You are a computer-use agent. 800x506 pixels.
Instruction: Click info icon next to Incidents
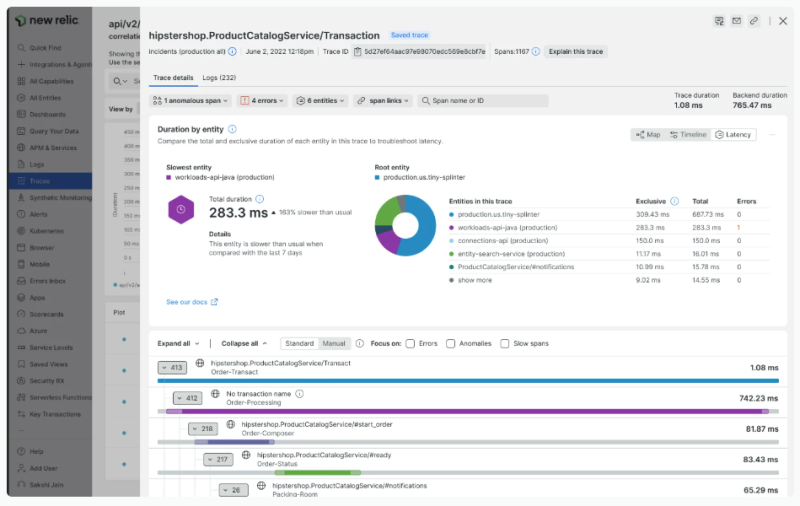tap(232, 52)
